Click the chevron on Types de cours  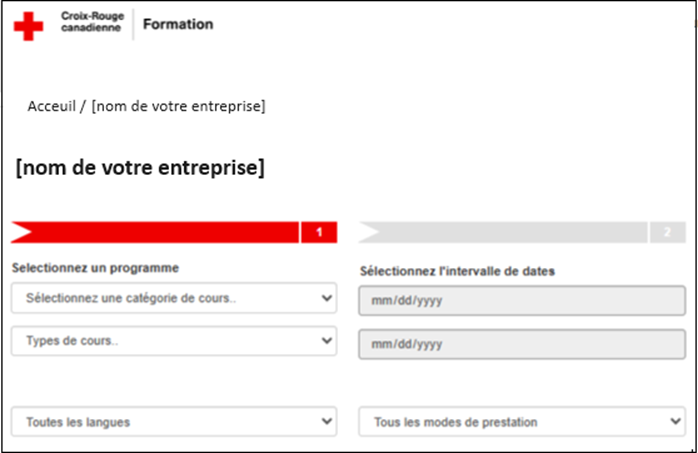click(327, 340)
